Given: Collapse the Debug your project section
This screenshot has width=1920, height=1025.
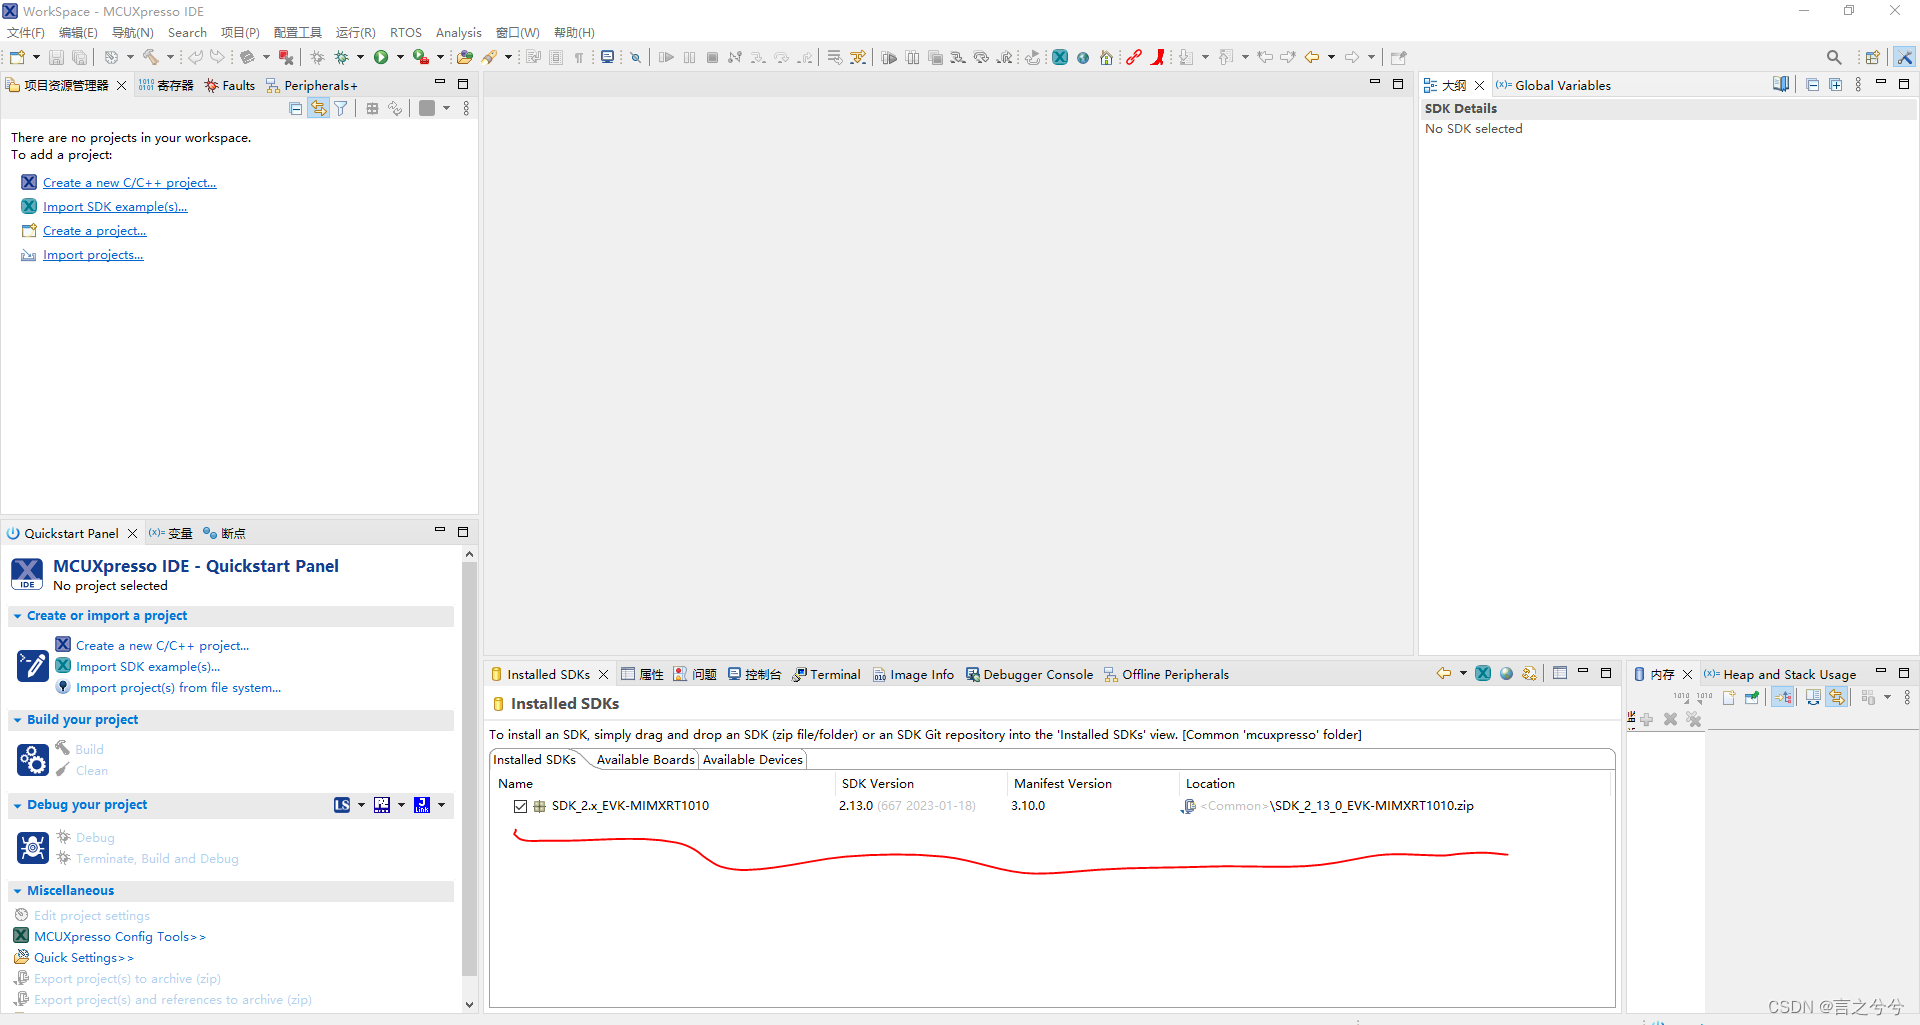Looking at the screenshot, I should [x=17, y=805].
